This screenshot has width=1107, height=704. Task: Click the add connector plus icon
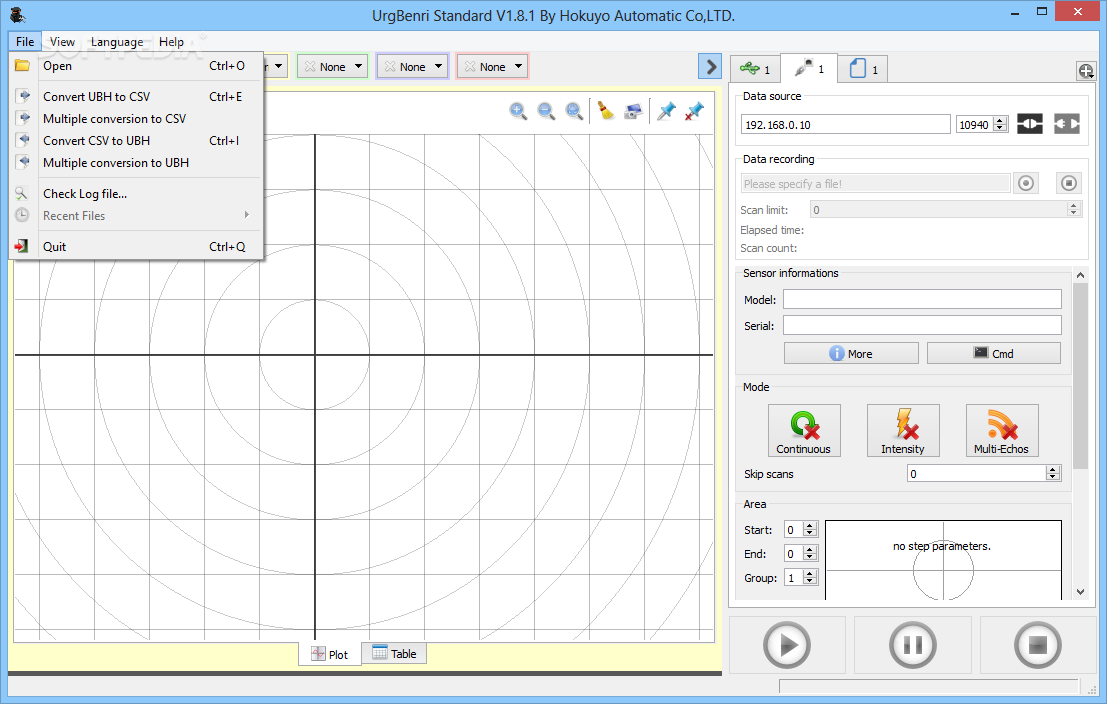click(x=1086, y=71)
